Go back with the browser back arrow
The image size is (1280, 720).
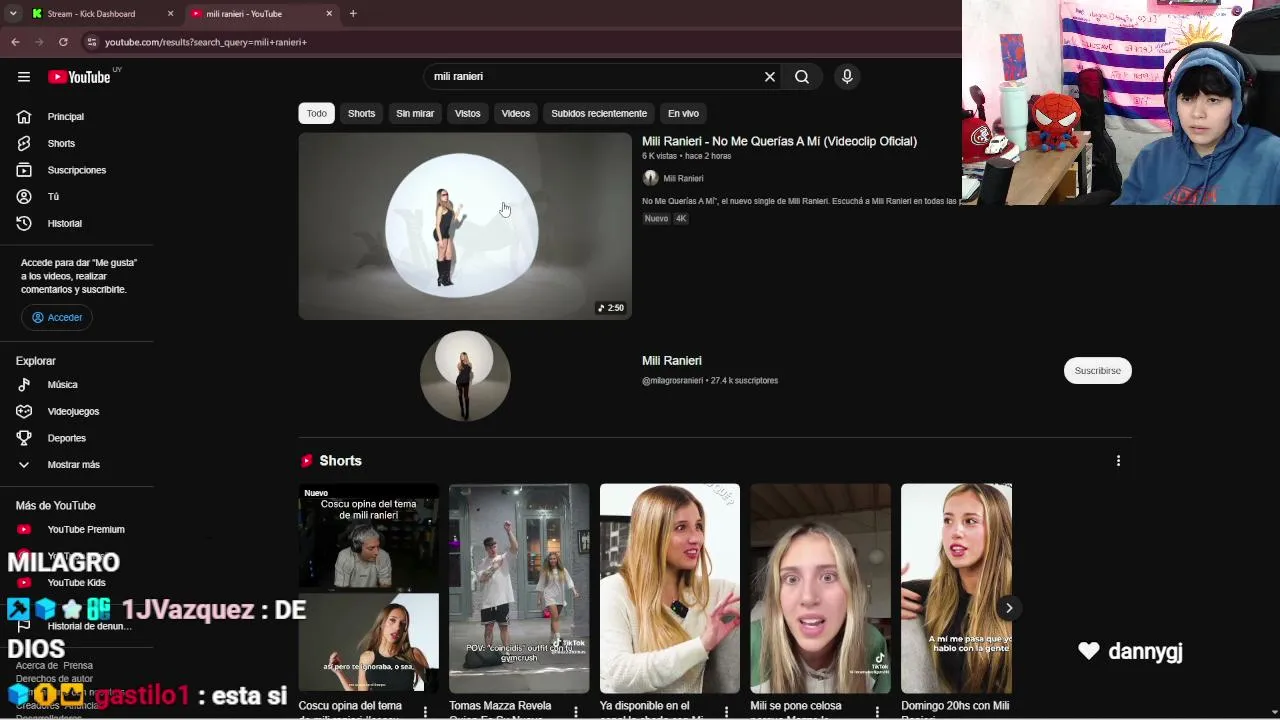point(15,42)
